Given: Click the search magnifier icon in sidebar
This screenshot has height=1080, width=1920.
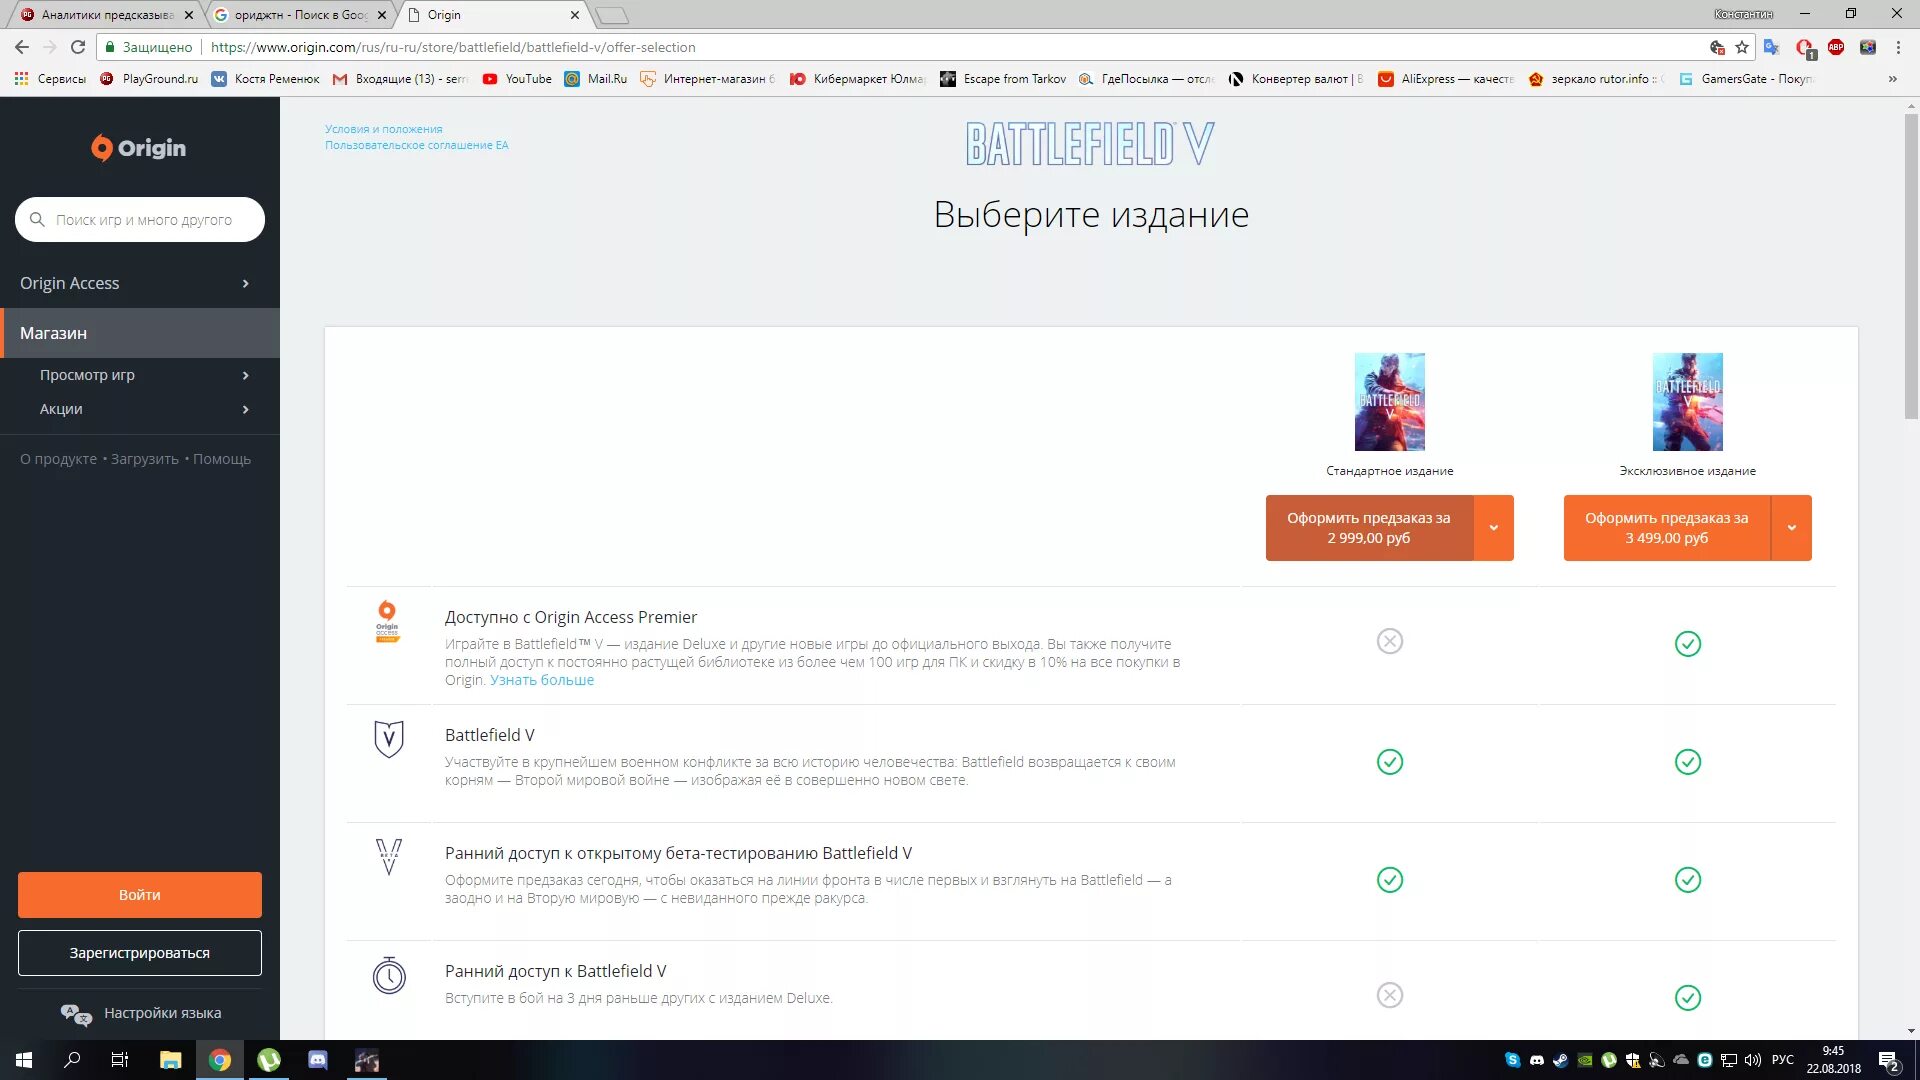Looking at the screenshot, I should click(37, 220).
